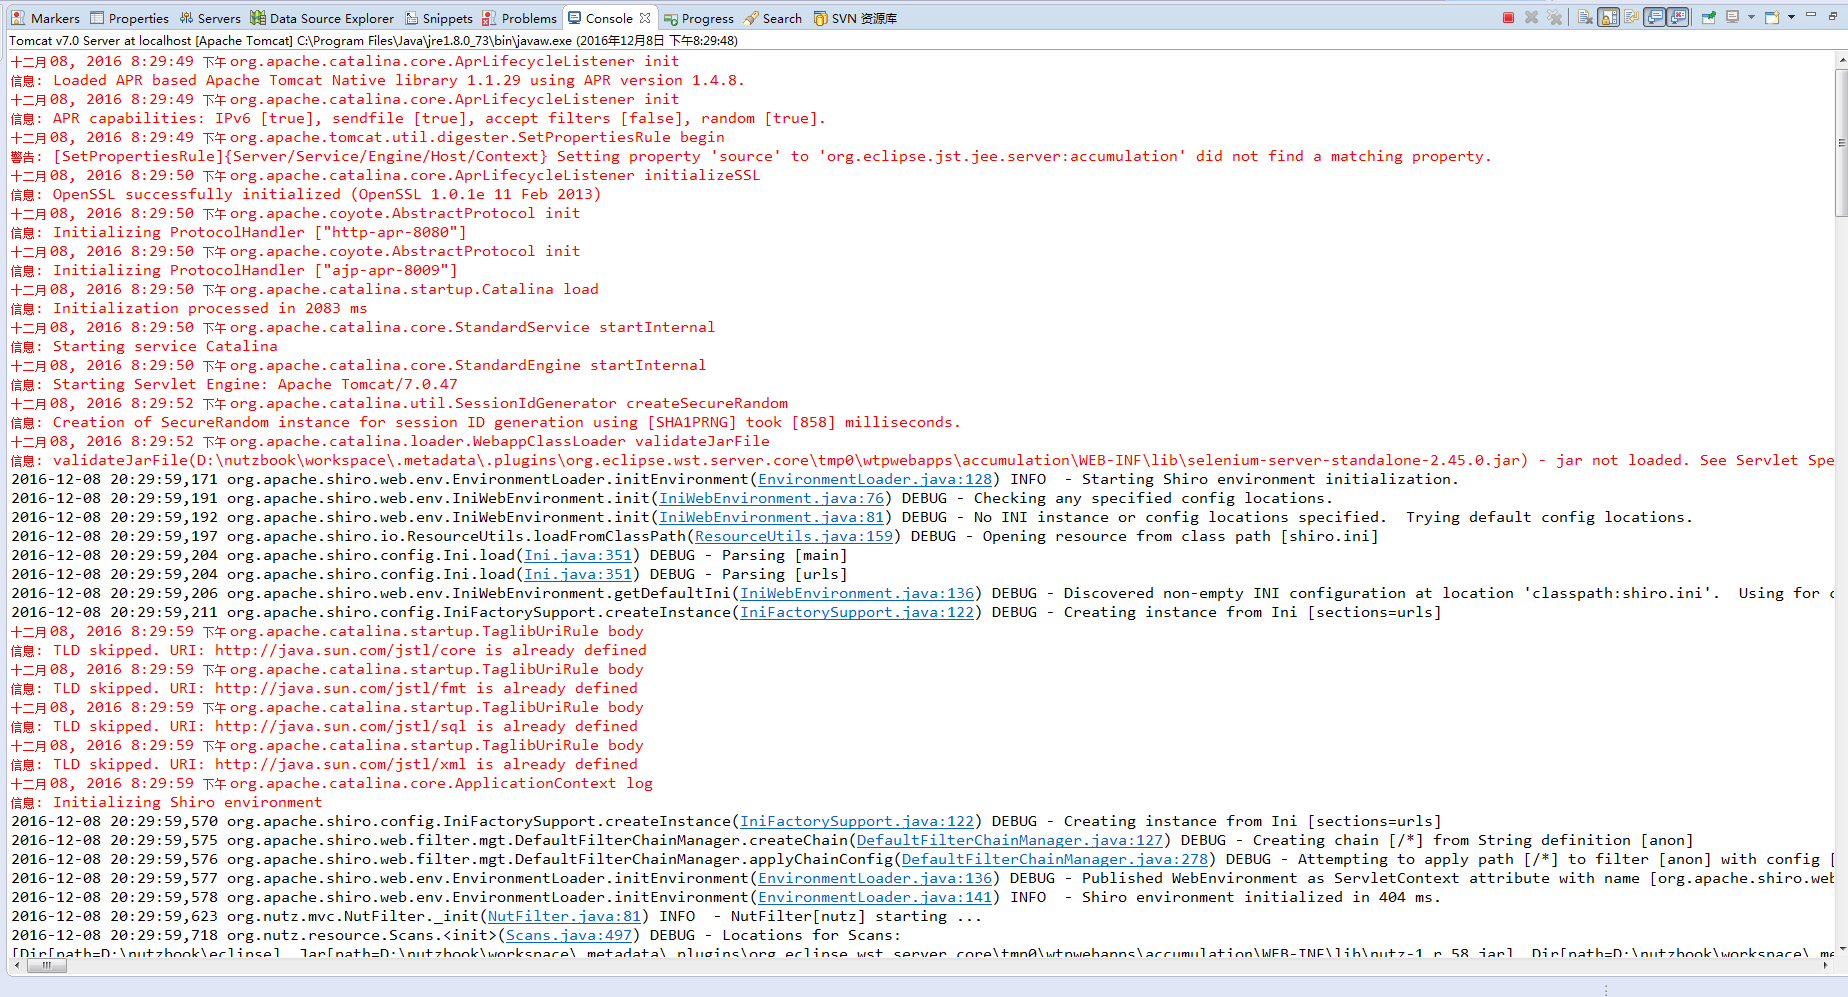The height and width of the screenshot is (997, 1848).
Task: Click the Snippets tab icon
Action: pyautogui.click(x=412, y=18)
